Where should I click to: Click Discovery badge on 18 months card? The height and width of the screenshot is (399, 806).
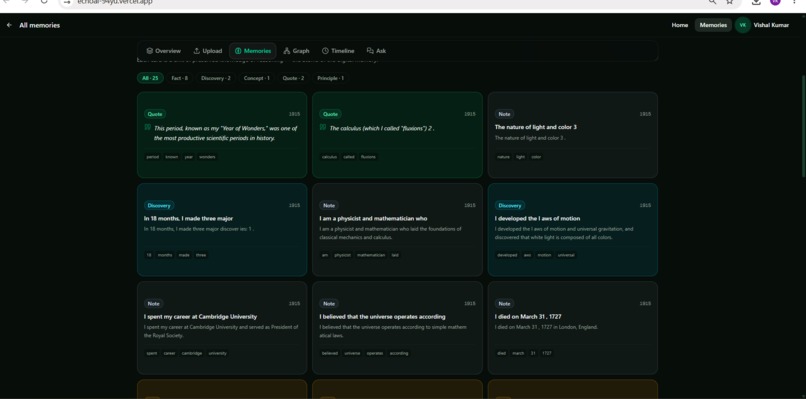pos(159,206)
